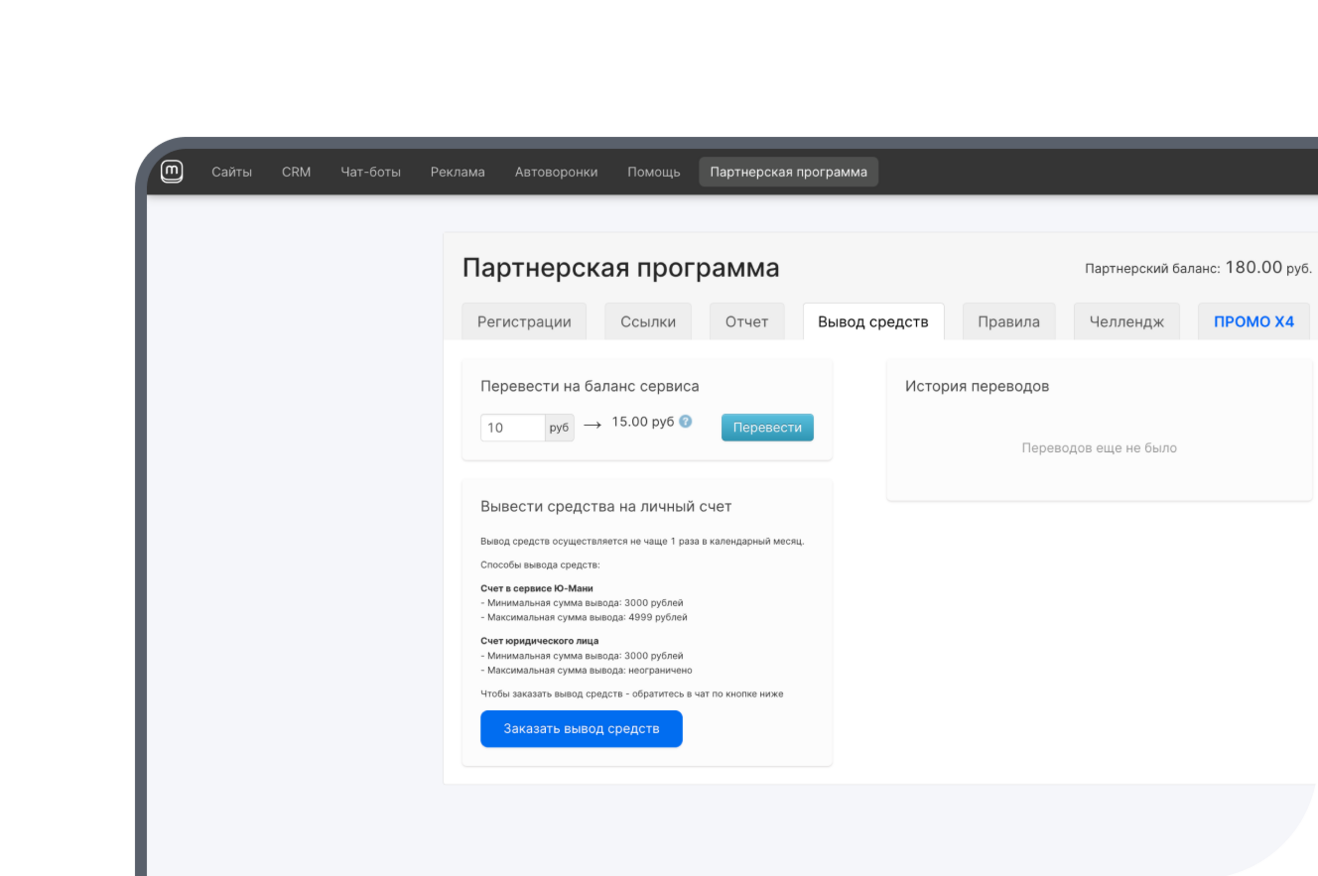
Task: Click the transfer amount input field
Action: (x=513, y=428)
